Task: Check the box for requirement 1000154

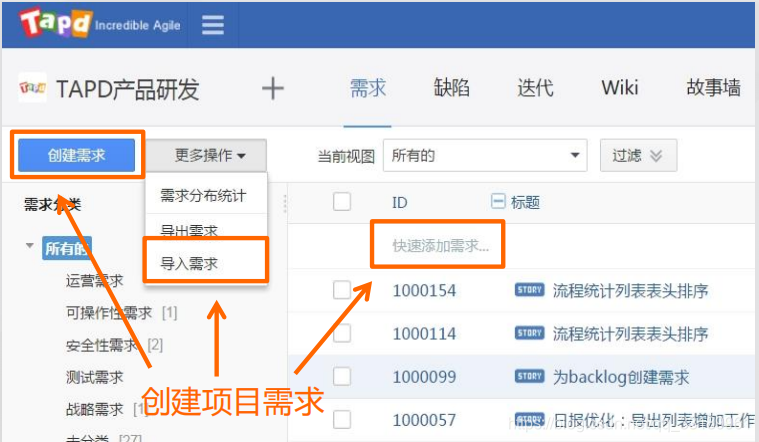Action: click(342, 290)
